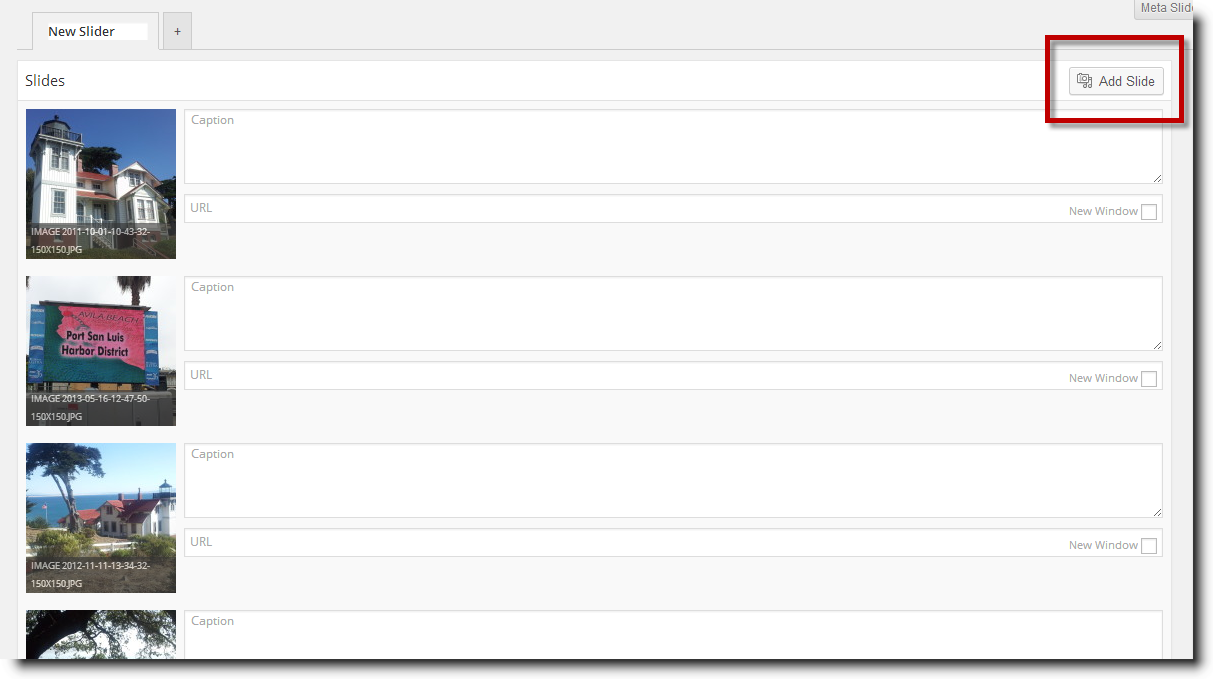Click the media icon on the Add Slide button
The image size is (1213, 679).
pos(1085,81)
